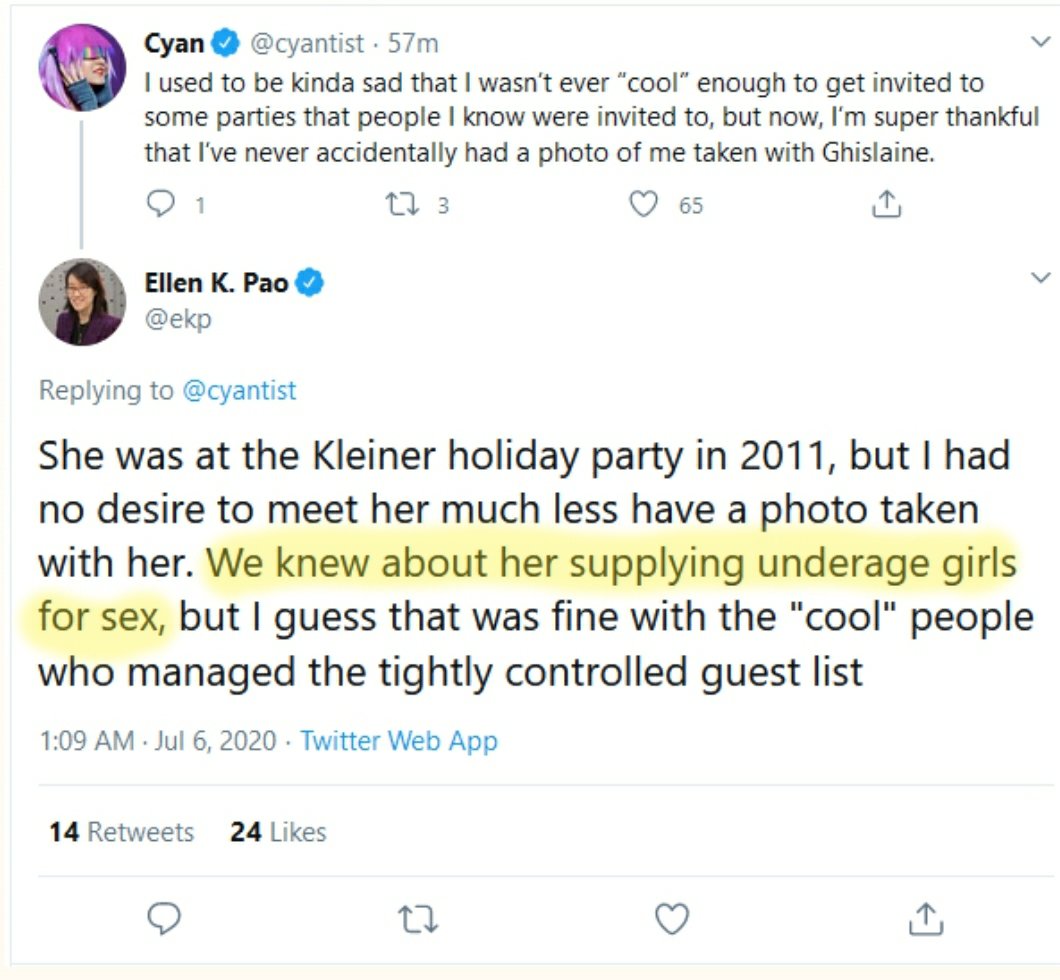Click the @ekp handle
Image resolution: width=1060 pixels, height=980 pixels.
[x=178, y=318]
